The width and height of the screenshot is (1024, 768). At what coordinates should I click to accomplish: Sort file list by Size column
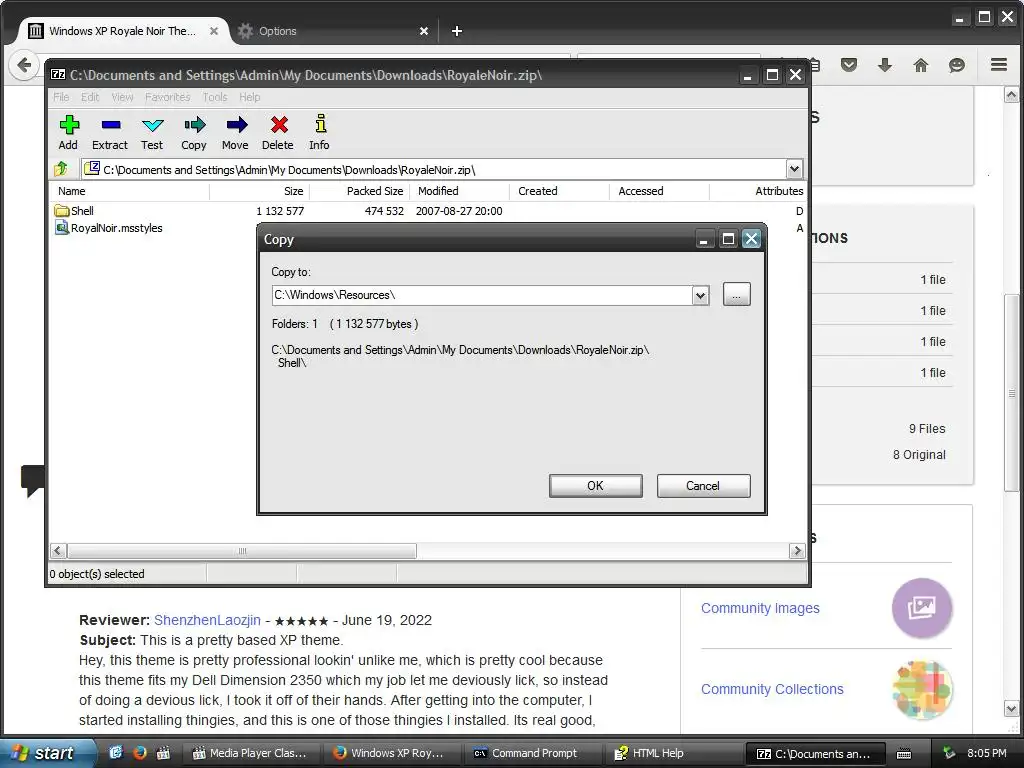point(259,191)
